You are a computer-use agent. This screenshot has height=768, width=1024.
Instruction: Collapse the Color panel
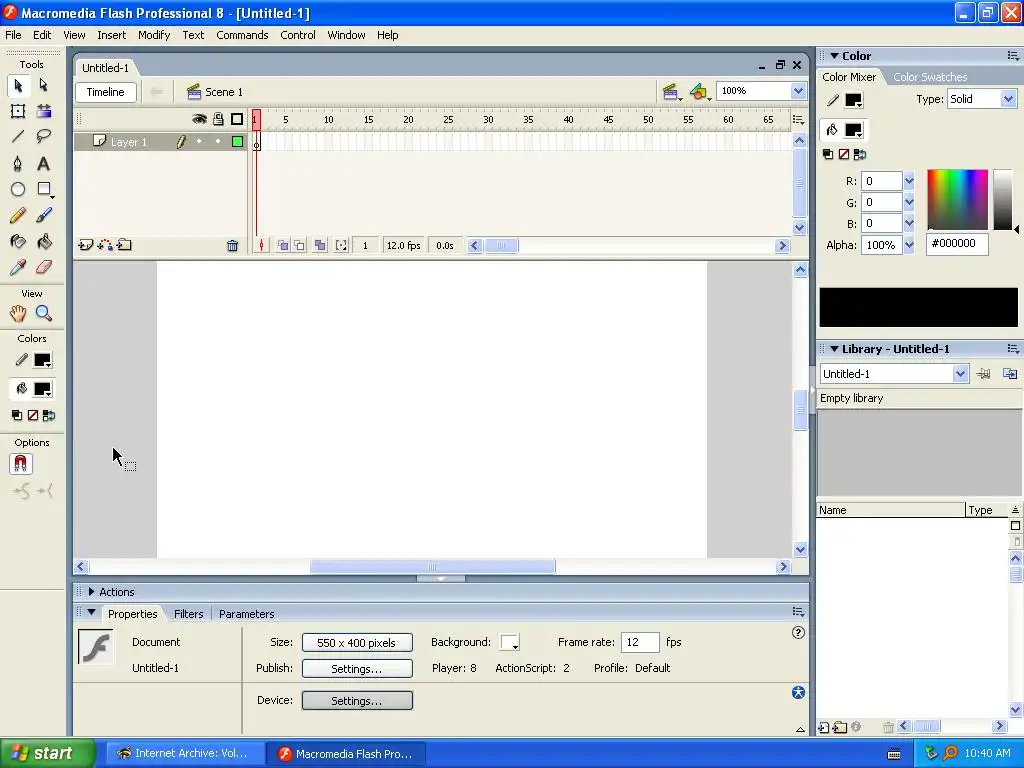834,56
